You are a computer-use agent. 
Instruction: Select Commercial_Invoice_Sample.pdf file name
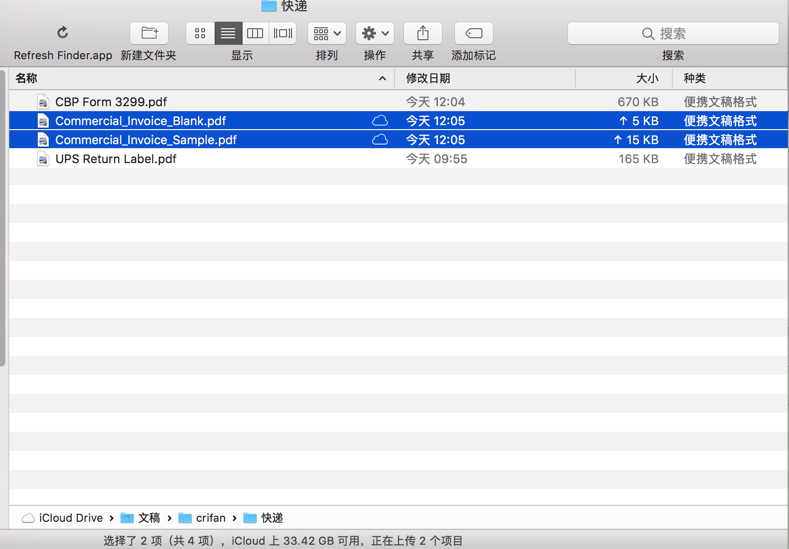[146, 140]
